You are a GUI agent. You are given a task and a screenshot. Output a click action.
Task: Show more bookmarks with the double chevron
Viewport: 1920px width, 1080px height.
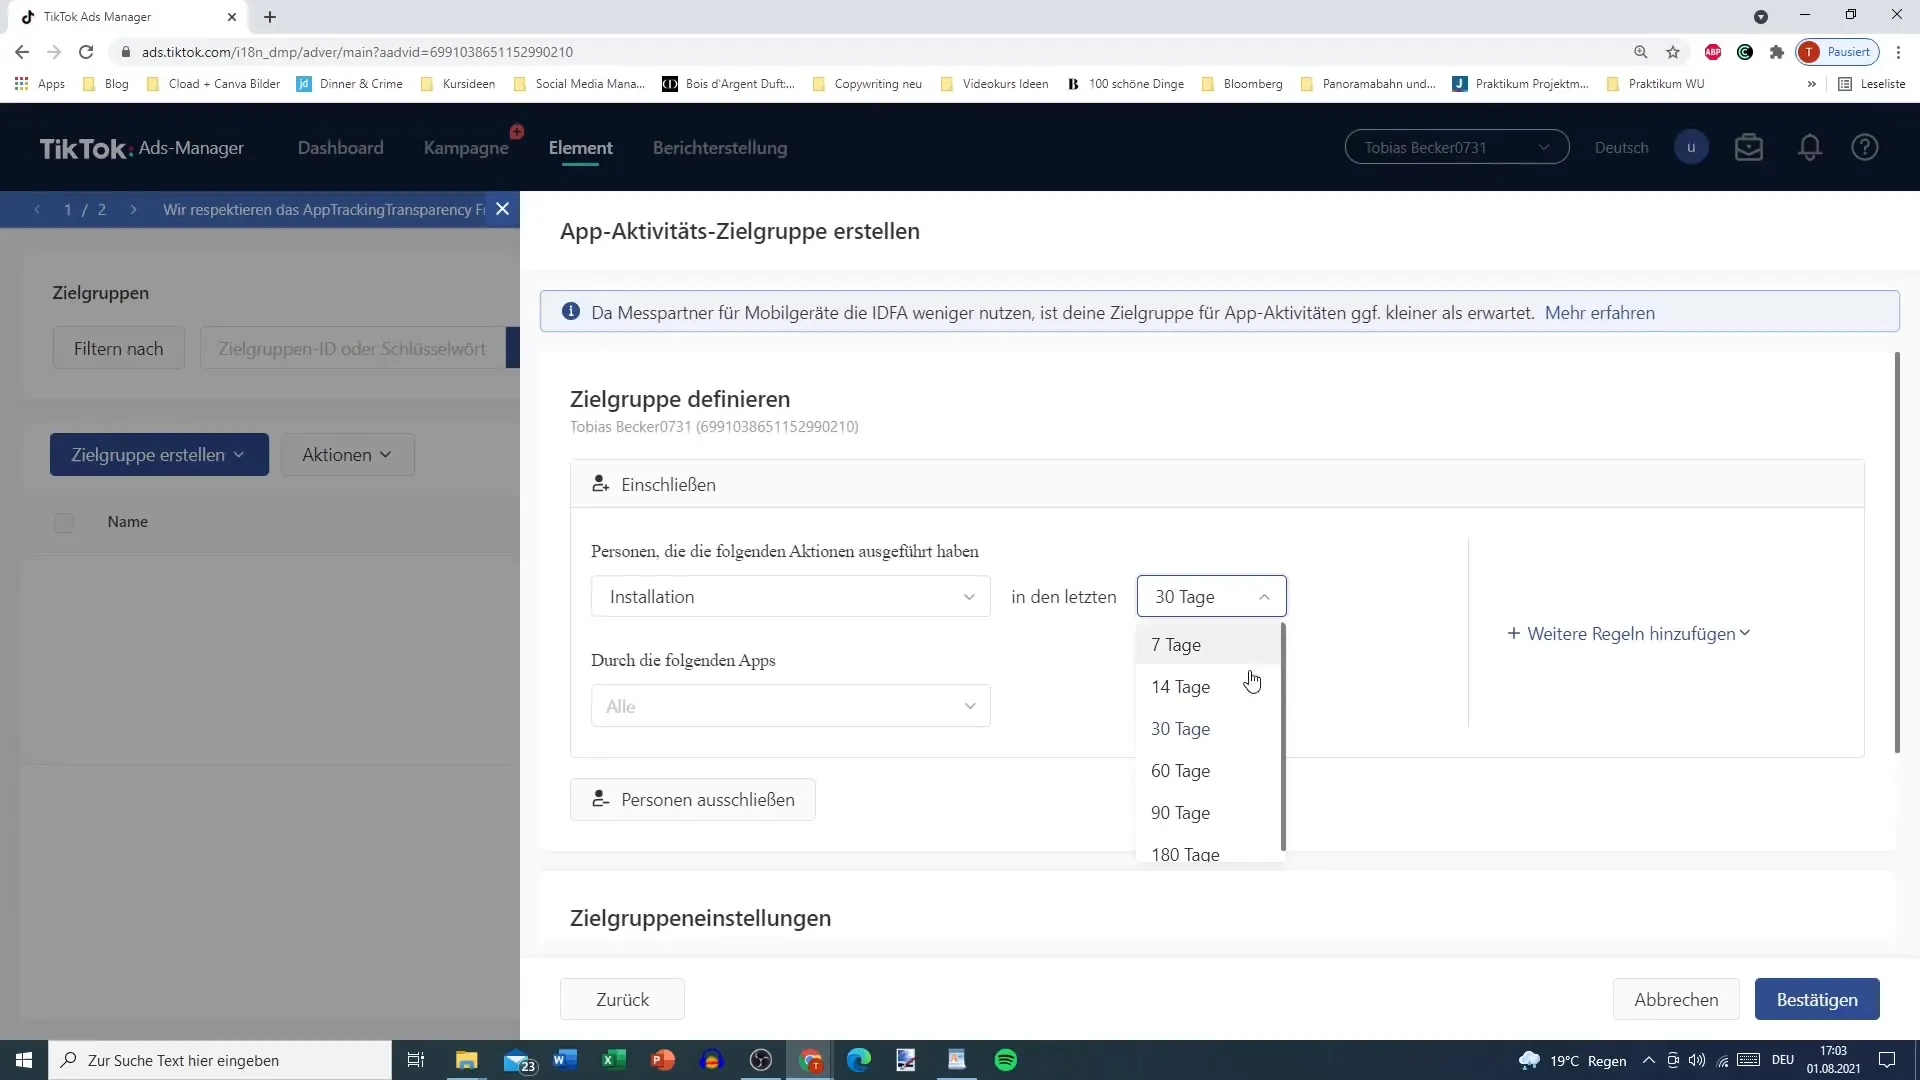pos(1812,84)
